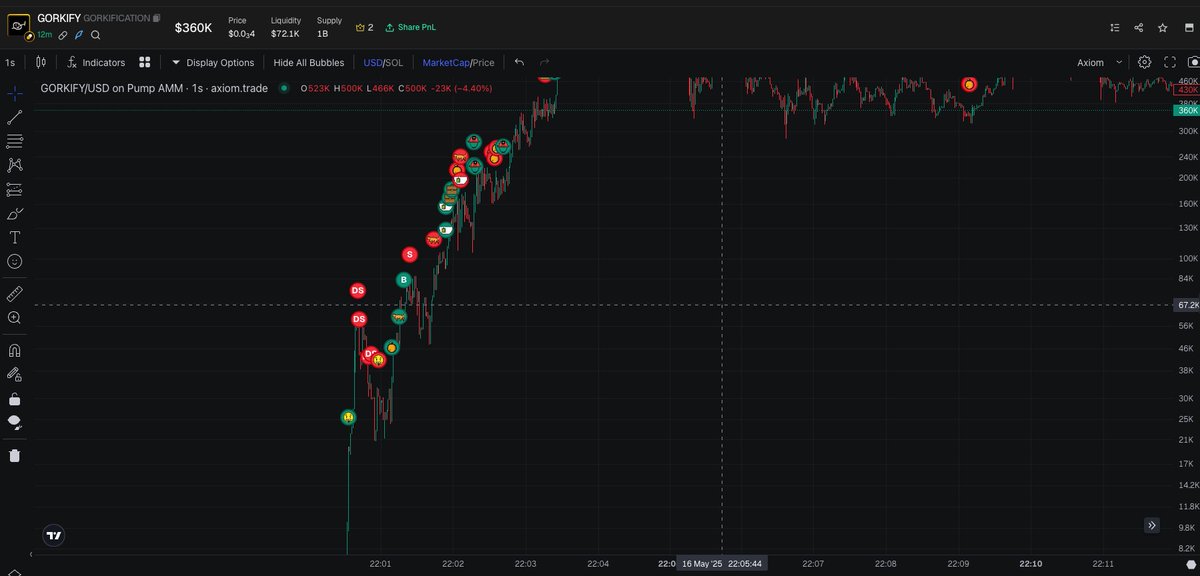Select the pattern drawing tool
The width and height of the screenshot is (1200, 576).
click(x=15, y=165)
